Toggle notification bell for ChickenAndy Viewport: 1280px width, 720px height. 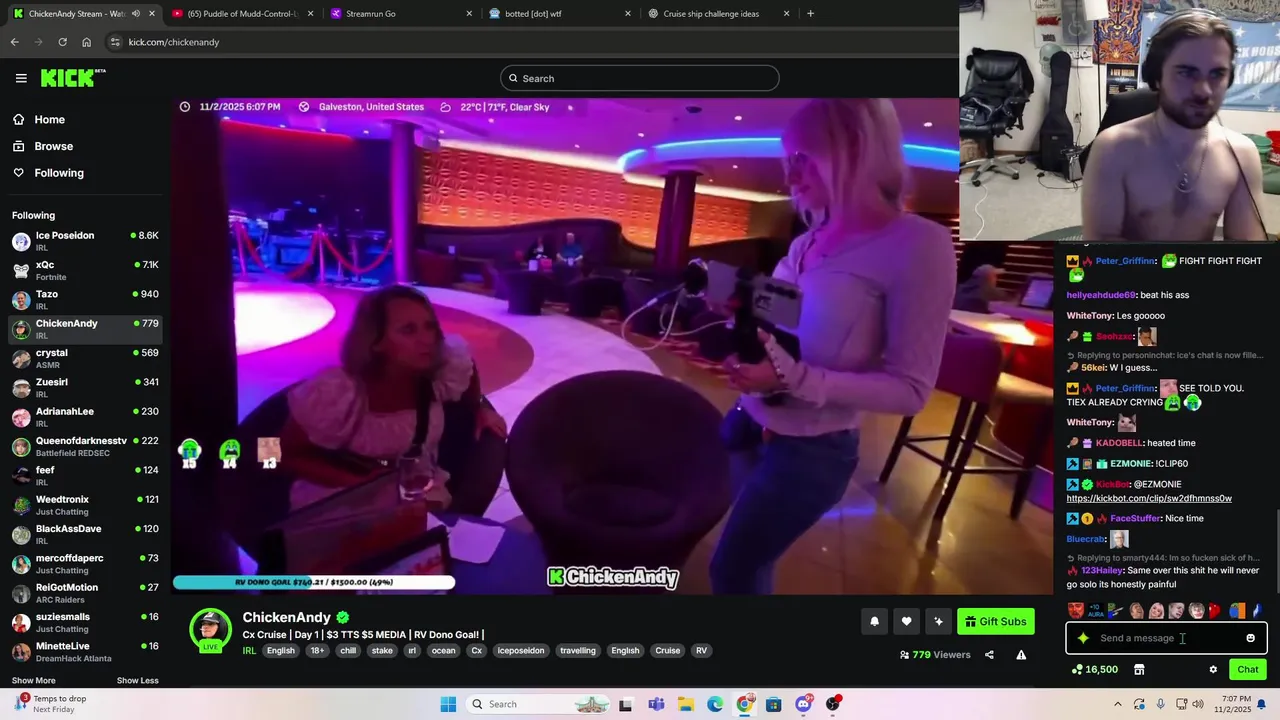pos(874,622)
